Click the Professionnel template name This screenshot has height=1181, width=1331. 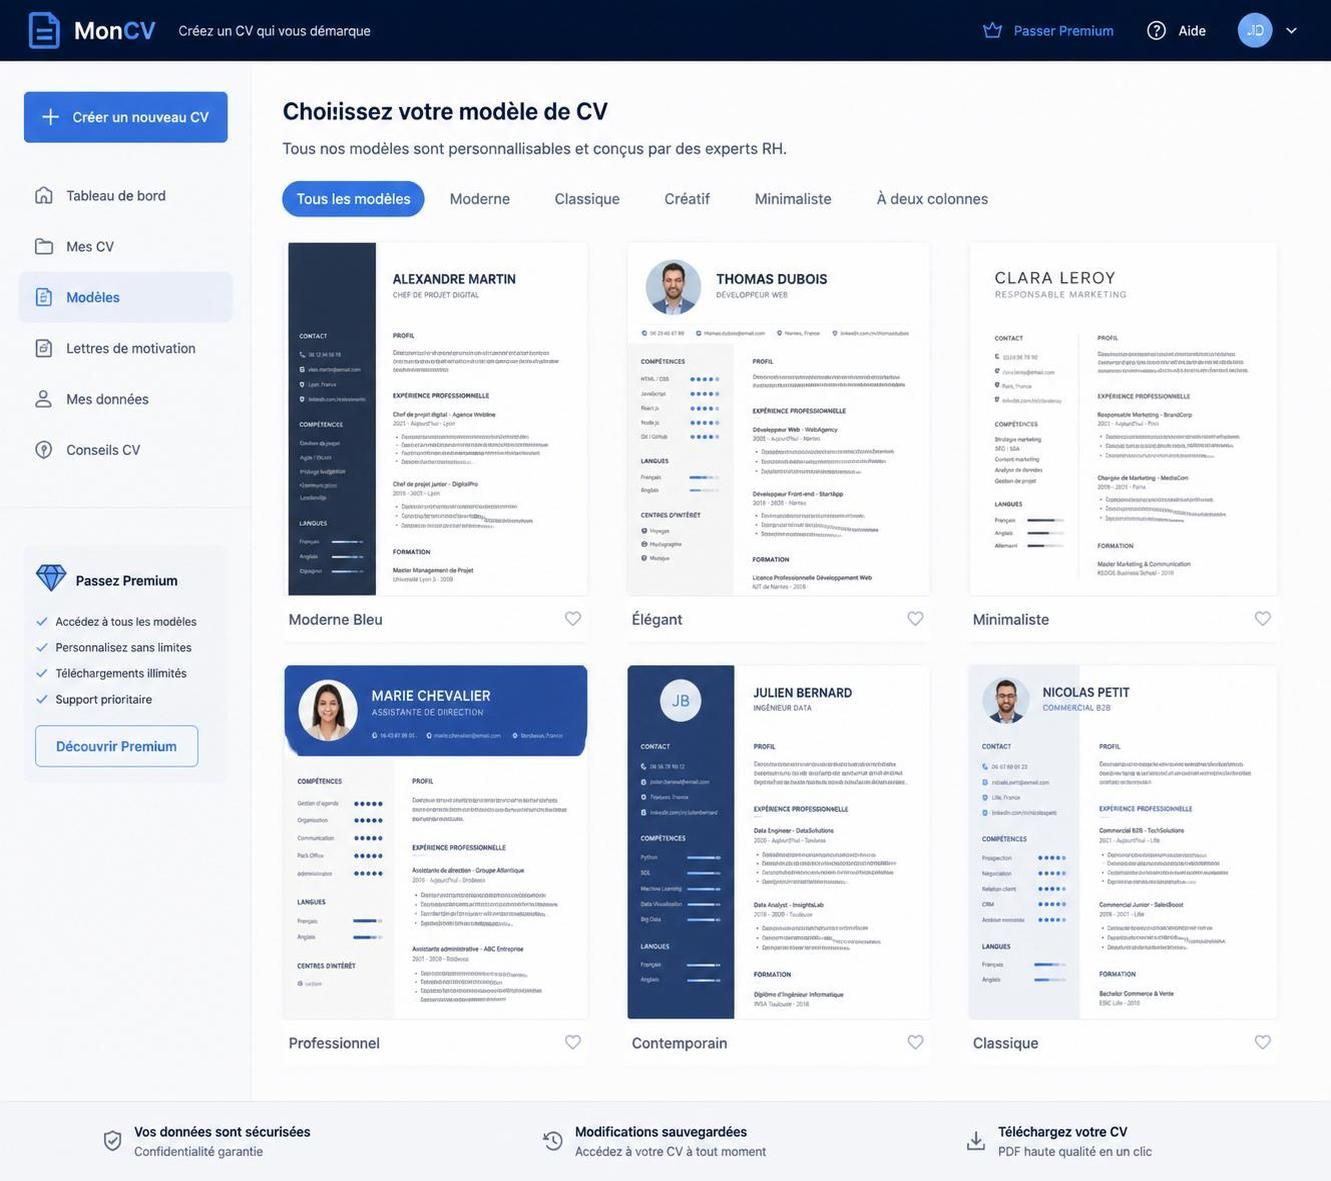(334, 1043)
